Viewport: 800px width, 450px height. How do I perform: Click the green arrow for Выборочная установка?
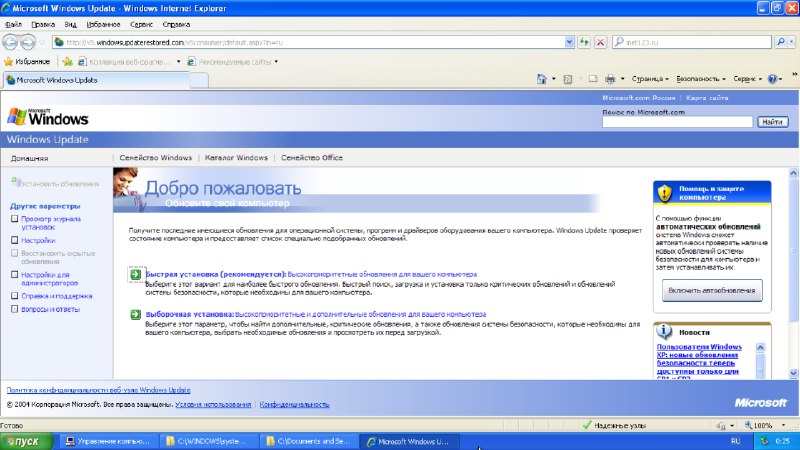coord(135,314)
